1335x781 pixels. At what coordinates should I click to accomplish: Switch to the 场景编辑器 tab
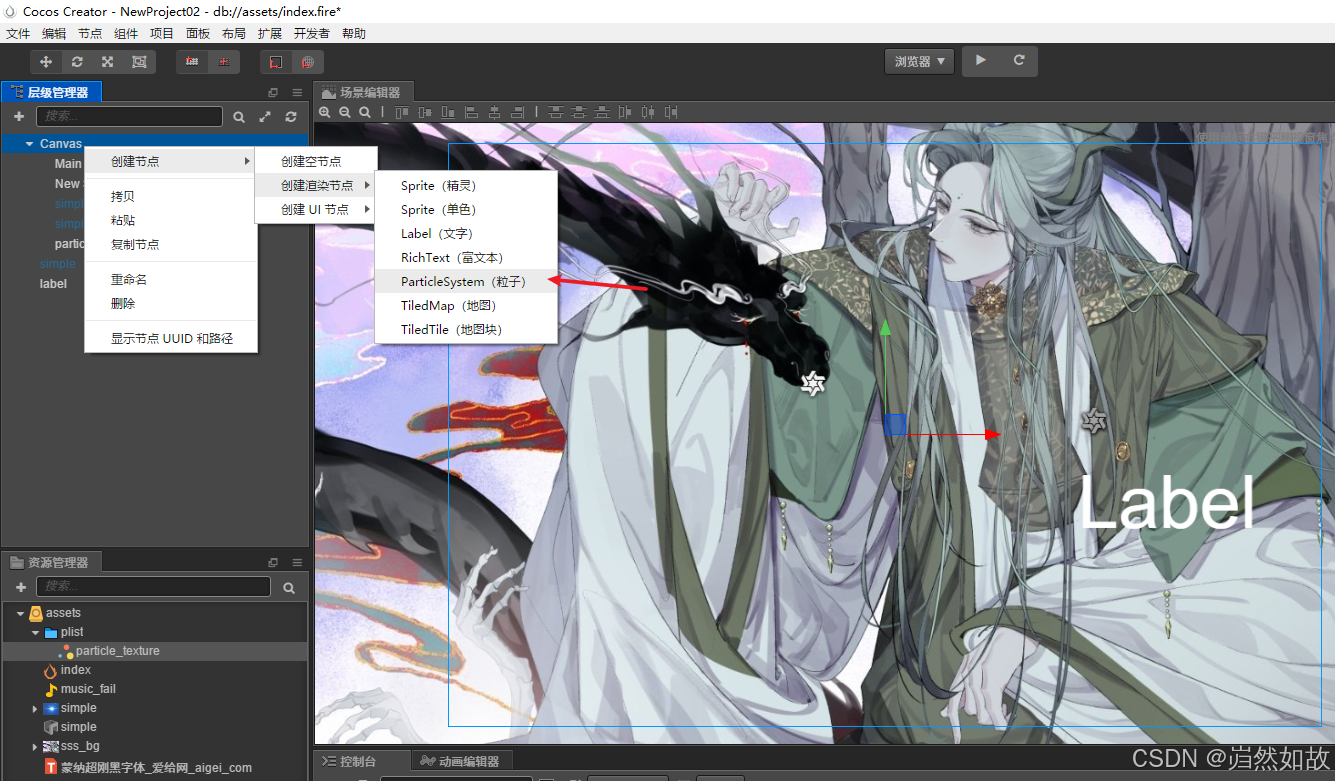click(363, 92)
